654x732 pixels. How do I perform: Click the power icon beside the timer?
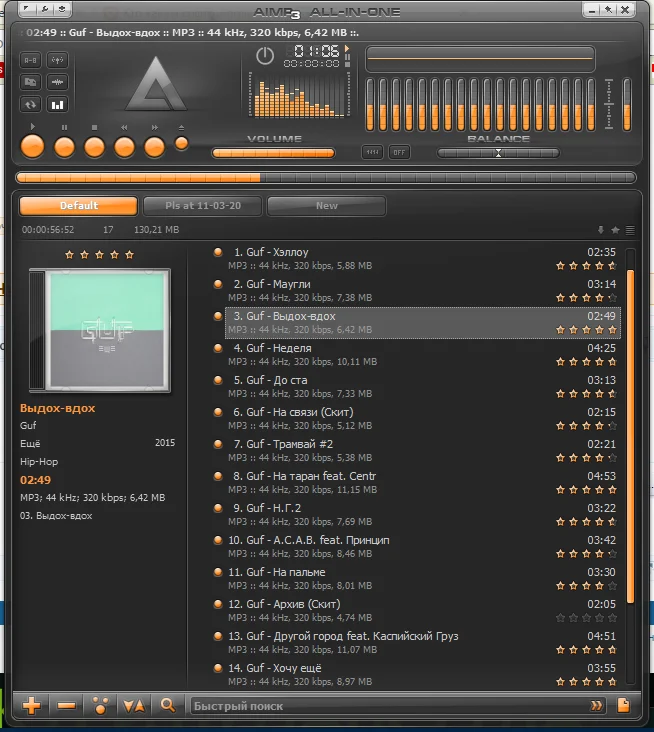(x=265, y=56)
